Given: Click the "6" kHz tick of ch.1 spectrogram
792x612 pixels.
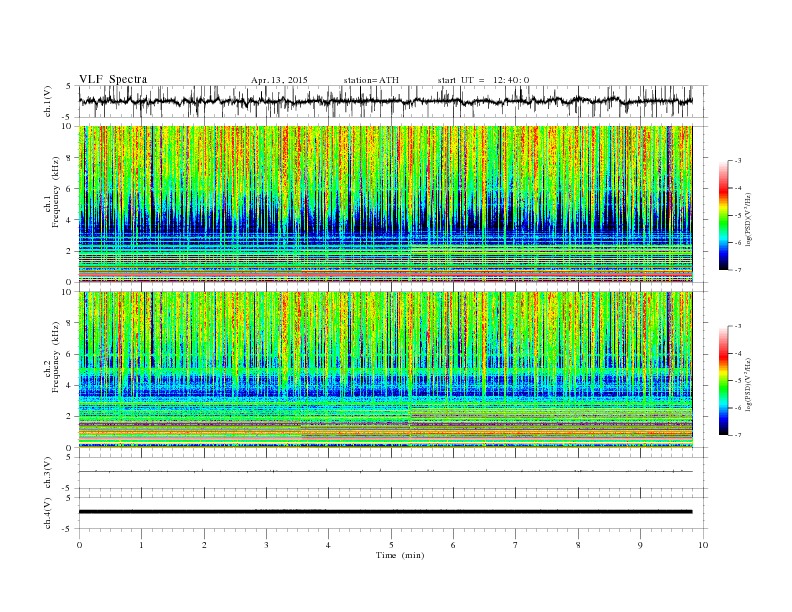Looking at the screenshot, I should (69, 189).
